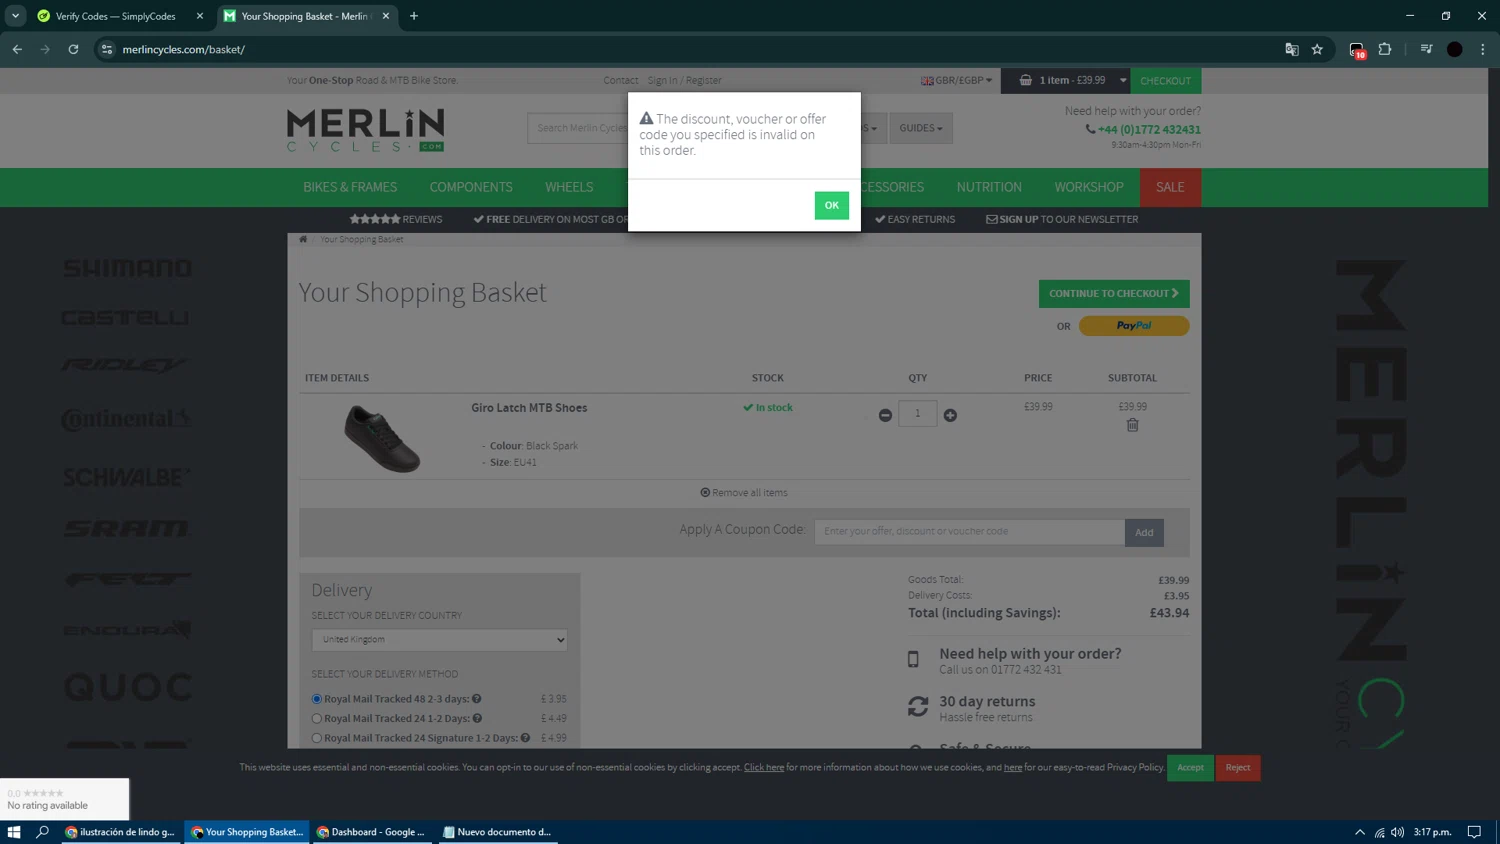The width and height of the screenshot is (1500, 844).
Task: Focus the Search Merlin Cycles field
Action: point(580,128)
